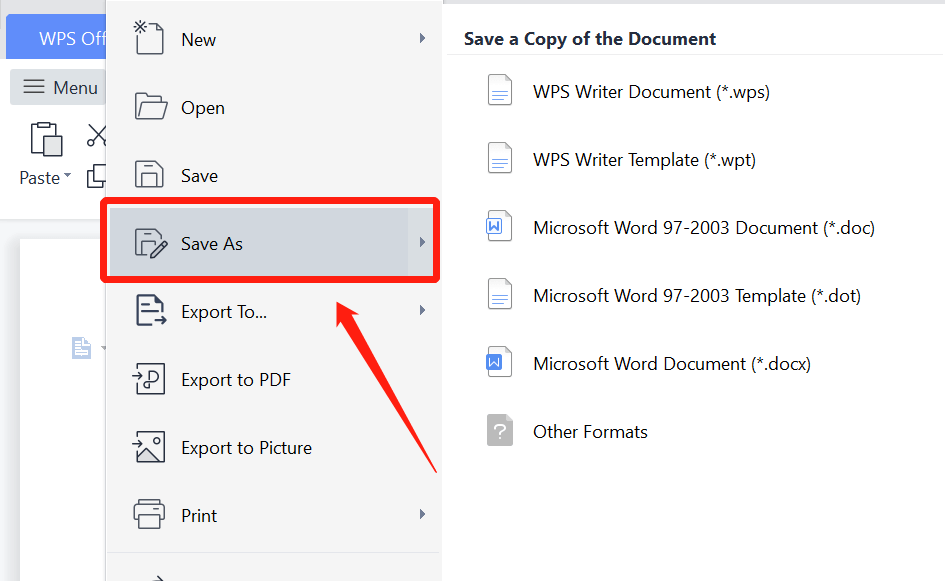The width and height of the screenshot is (945, 581).
Task: Click the New document icon
Action: [148, 37]
